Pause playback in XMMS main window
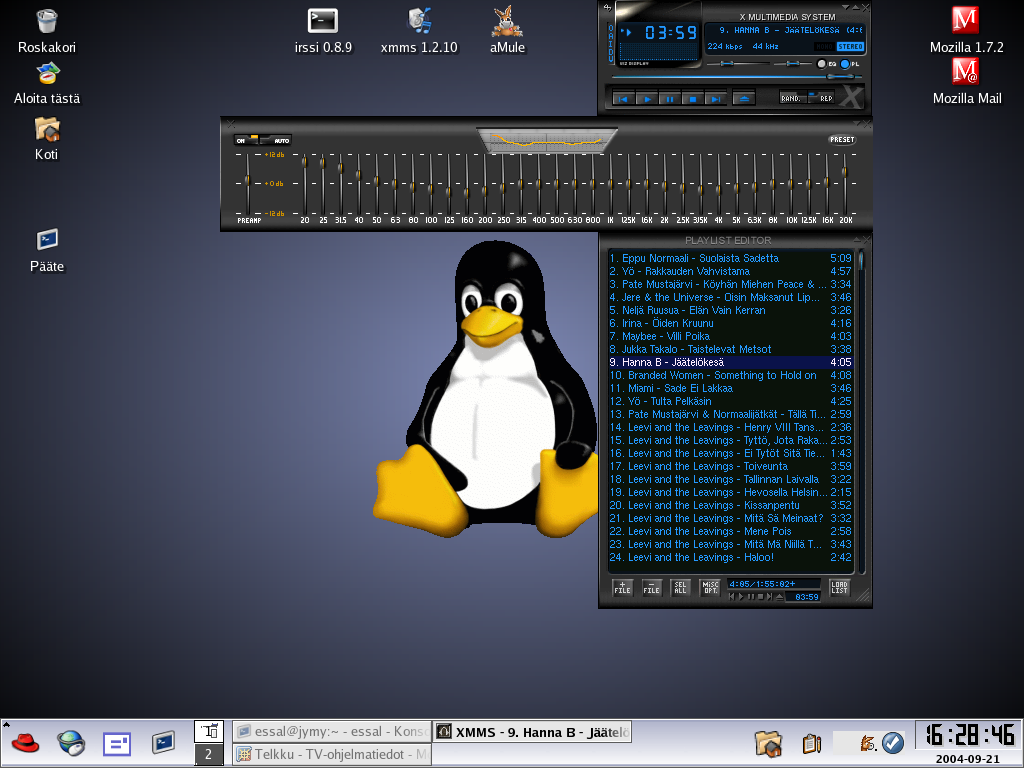1024x768 pixels. tap(669, 99)
